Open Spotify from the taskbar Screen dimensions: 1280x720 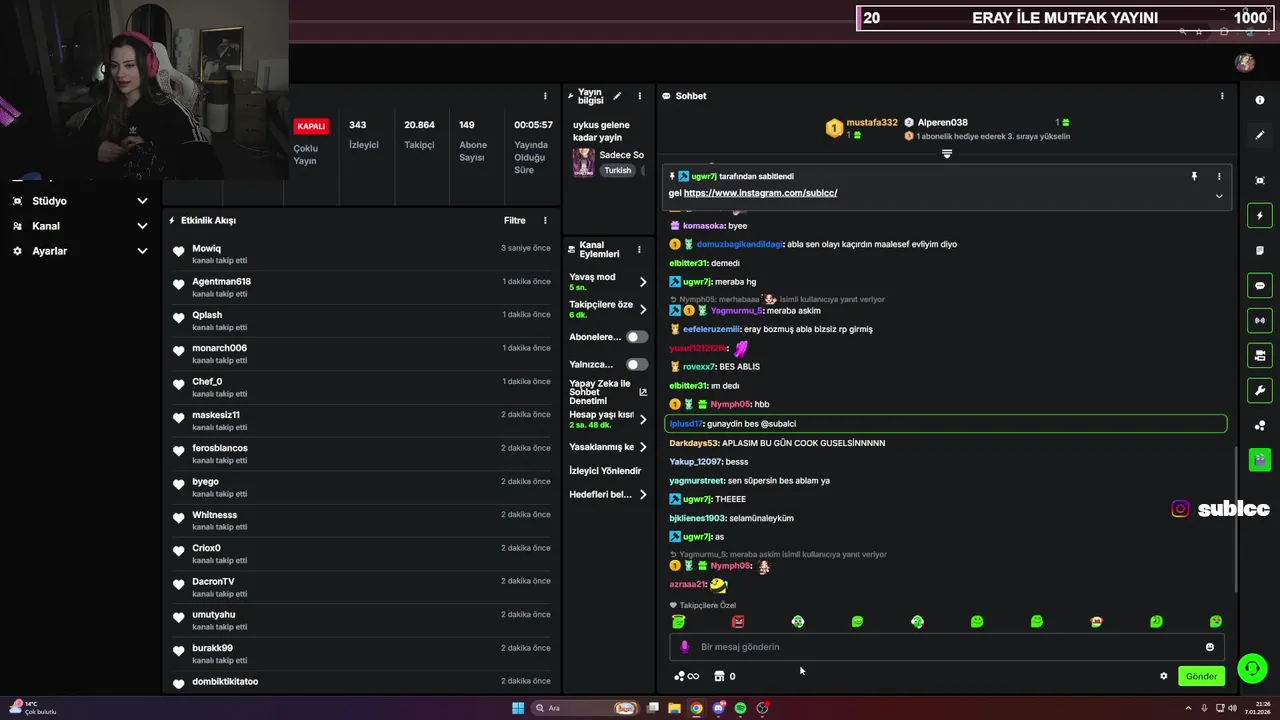[x=740, y=708]
